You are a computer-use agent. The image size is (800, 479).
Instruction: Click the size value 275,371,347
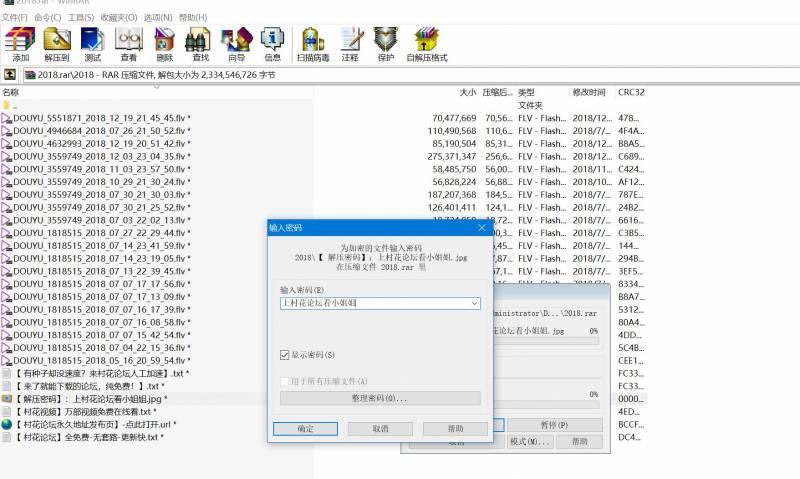pos(452,157)
